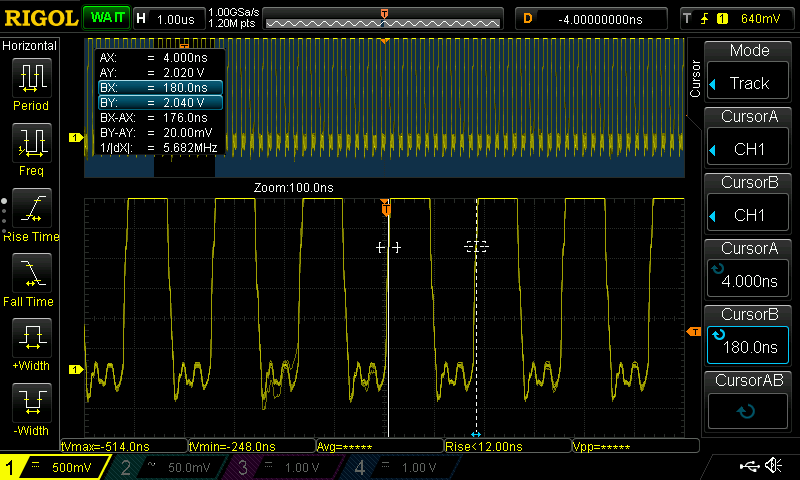This screenshot has height=480, width=800.
Task: Click the orange trigger marker above zoomed waveform
Action: (386, 207)
